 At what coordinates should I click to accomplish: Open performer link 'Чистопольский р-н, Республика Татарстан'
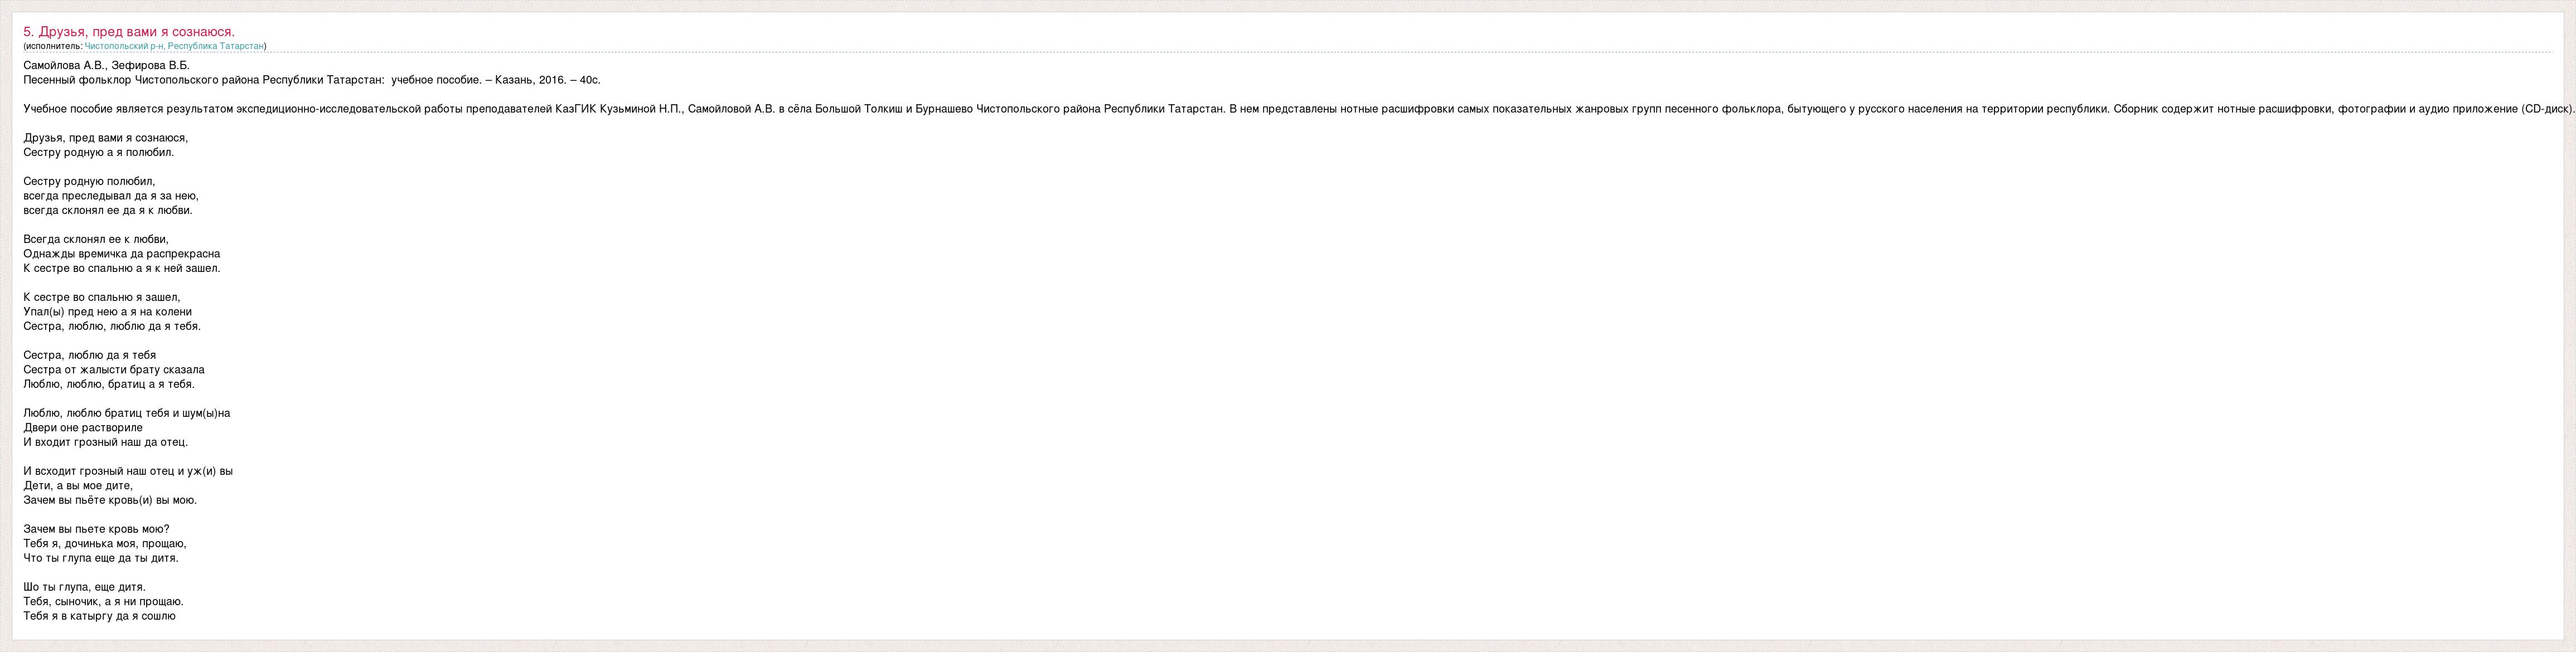coord(174,46)
